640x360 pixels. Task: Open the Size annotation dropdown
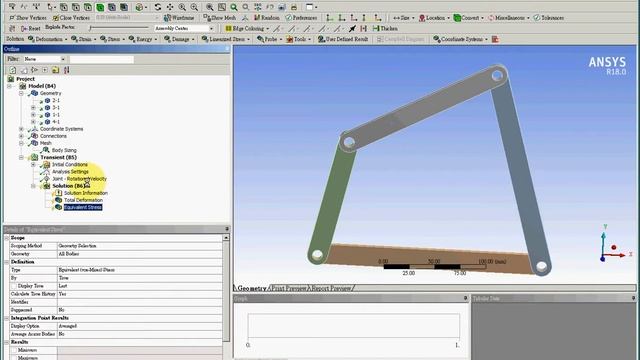click(x=403, y=18)
